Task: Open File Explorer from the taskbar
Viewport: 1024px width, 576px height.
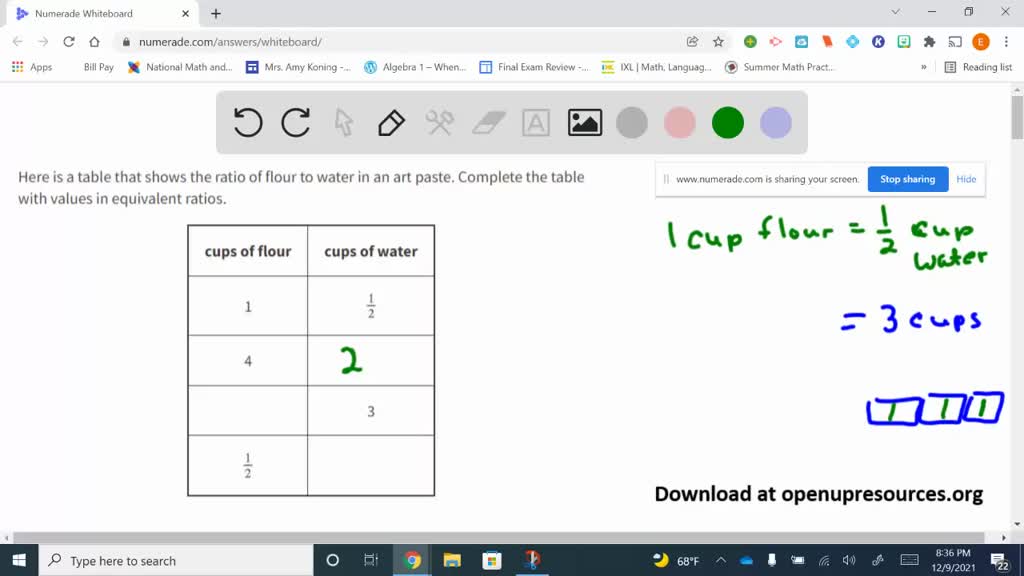Action: (x=452, y=560)
